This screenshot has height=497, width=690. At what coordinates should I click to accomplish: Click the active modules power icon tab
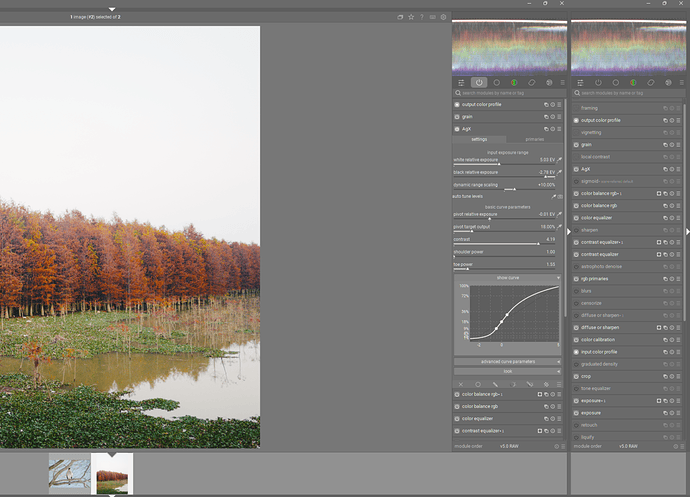coord(479,82)
